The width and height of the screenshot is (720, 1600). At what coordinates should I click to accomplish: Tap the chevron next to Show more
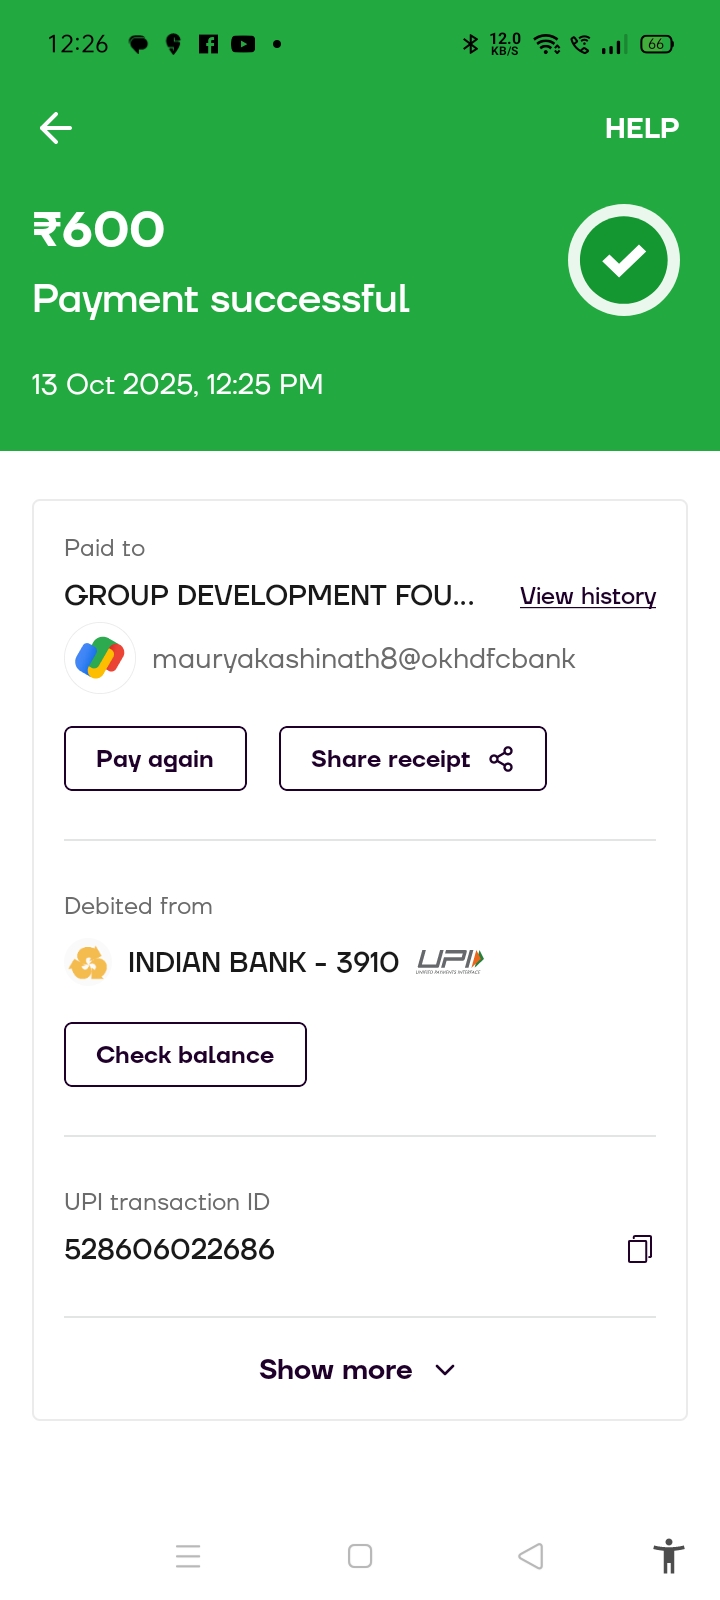446,1369
